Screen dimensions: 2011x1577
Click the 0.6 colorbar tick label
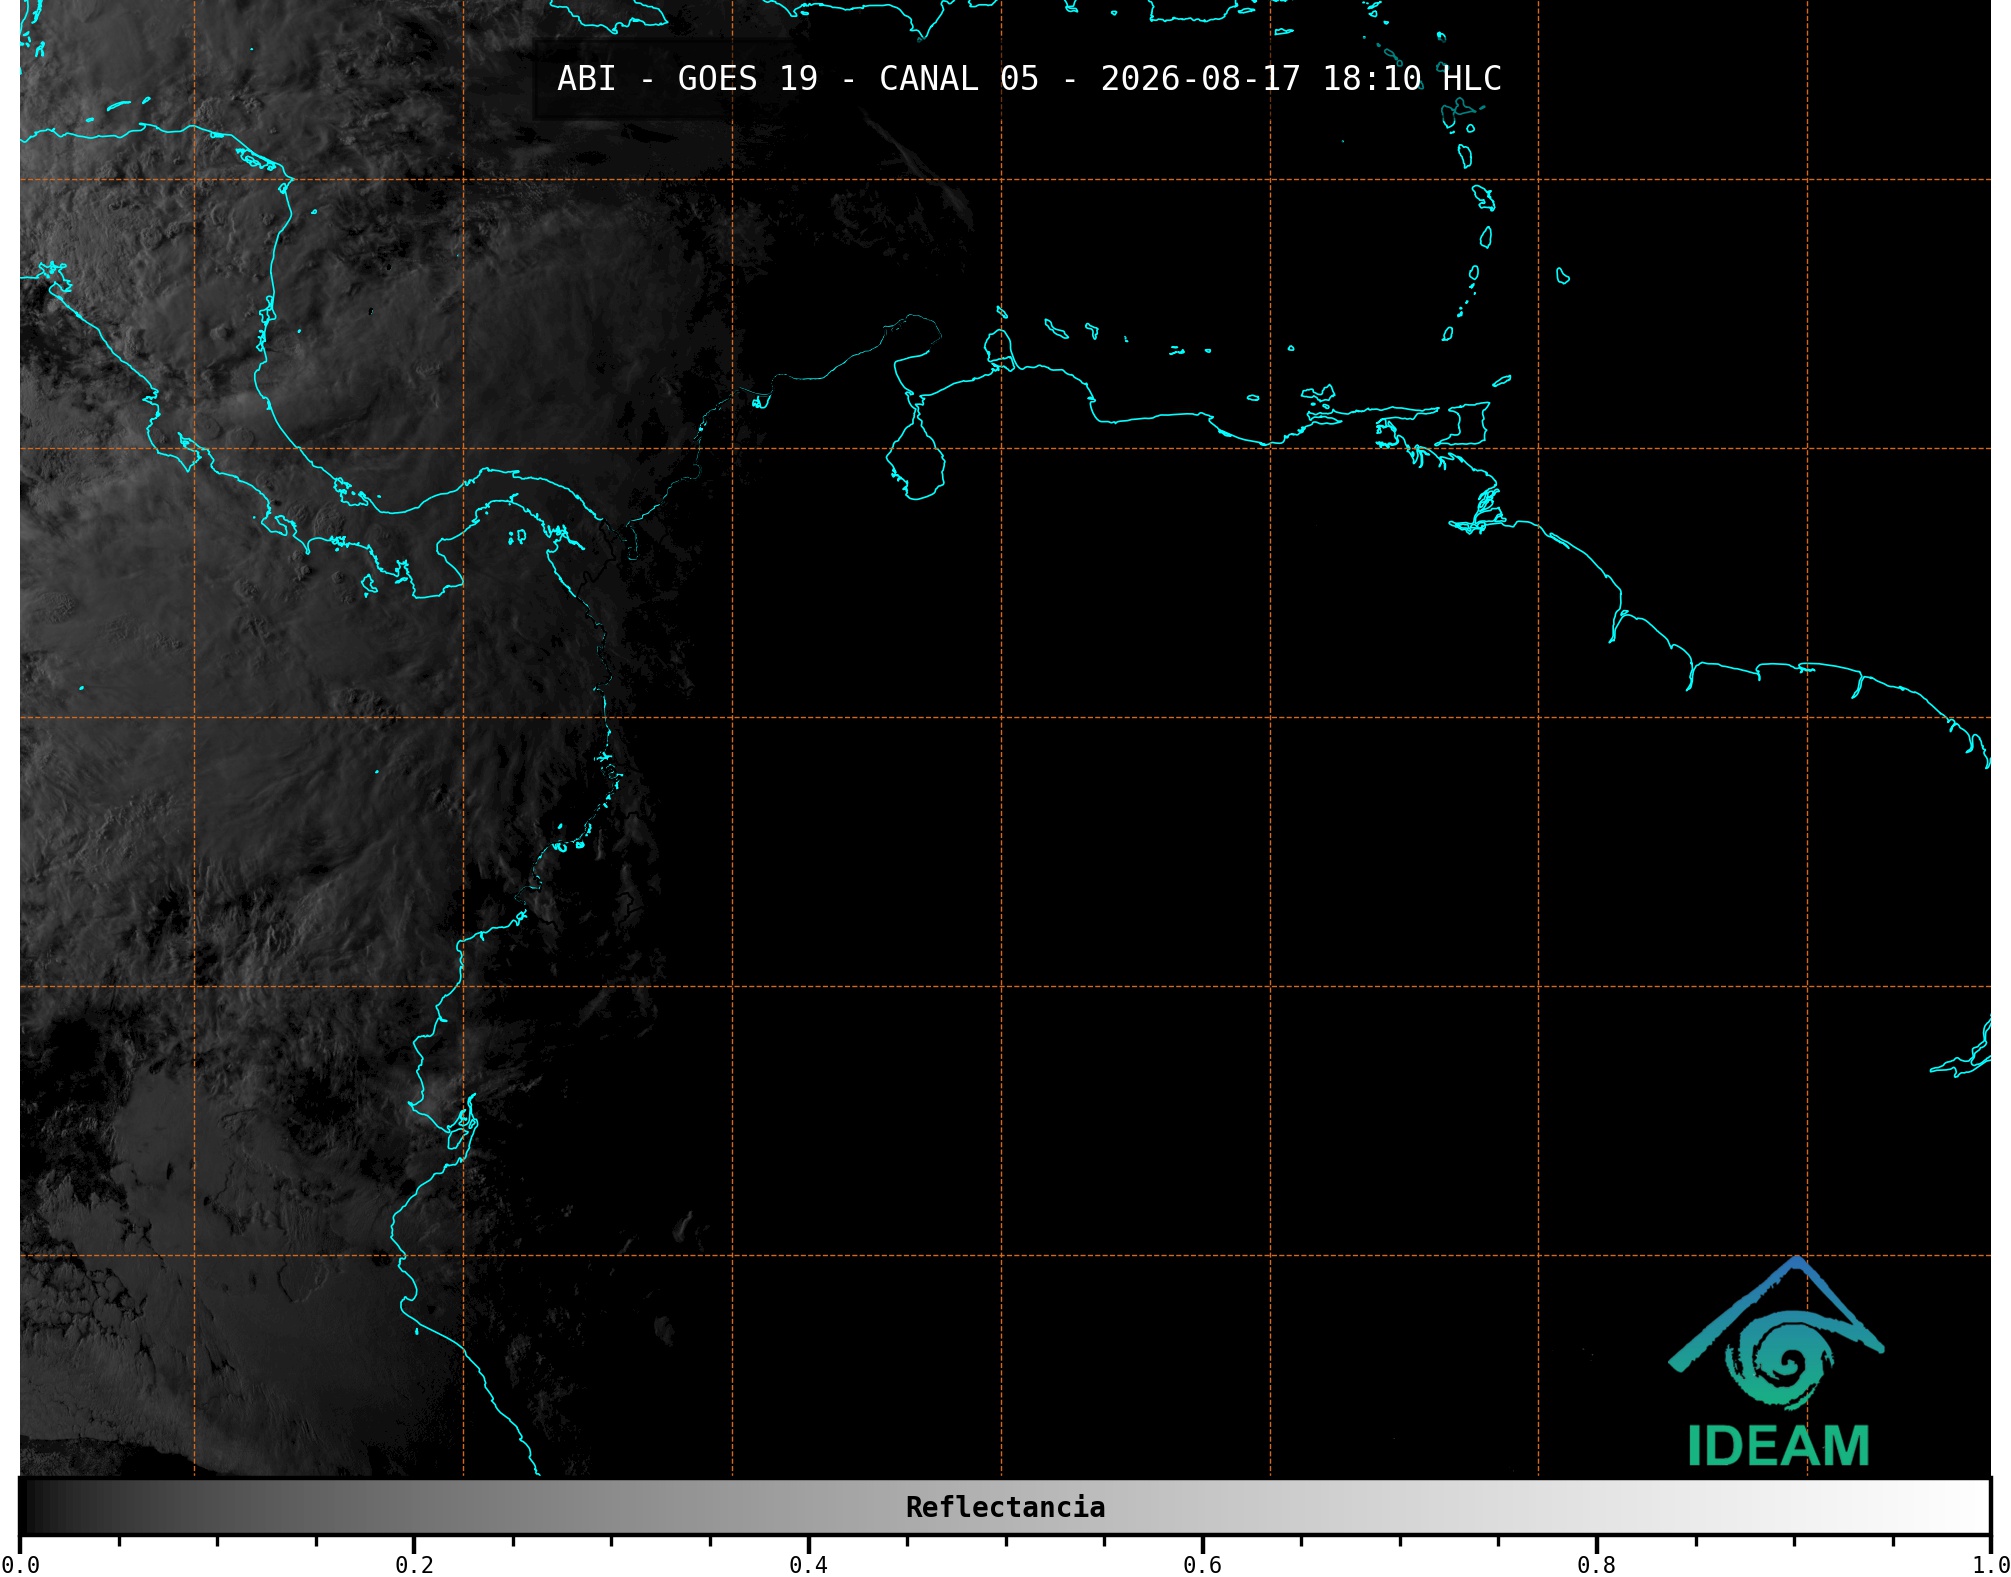(x=1202, y=1564)
